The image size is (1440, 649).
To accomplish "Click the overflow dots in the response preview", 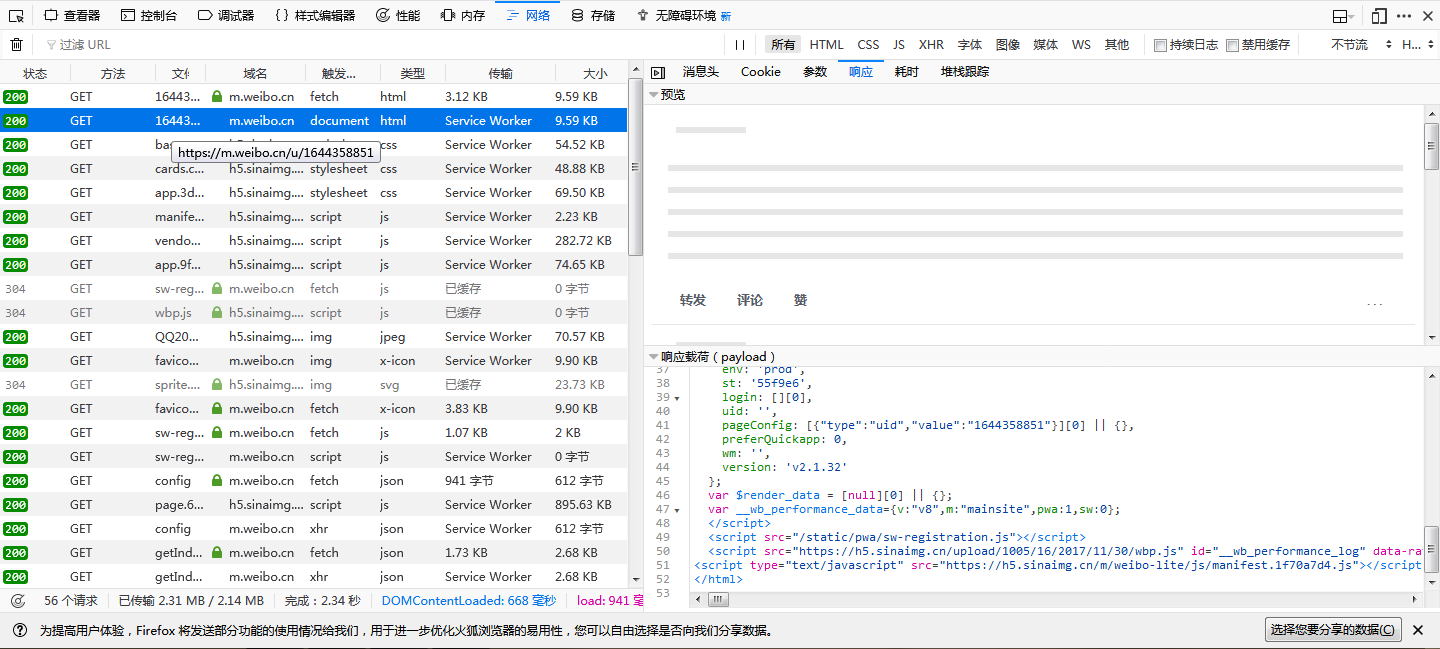I will click(1375, 305).
